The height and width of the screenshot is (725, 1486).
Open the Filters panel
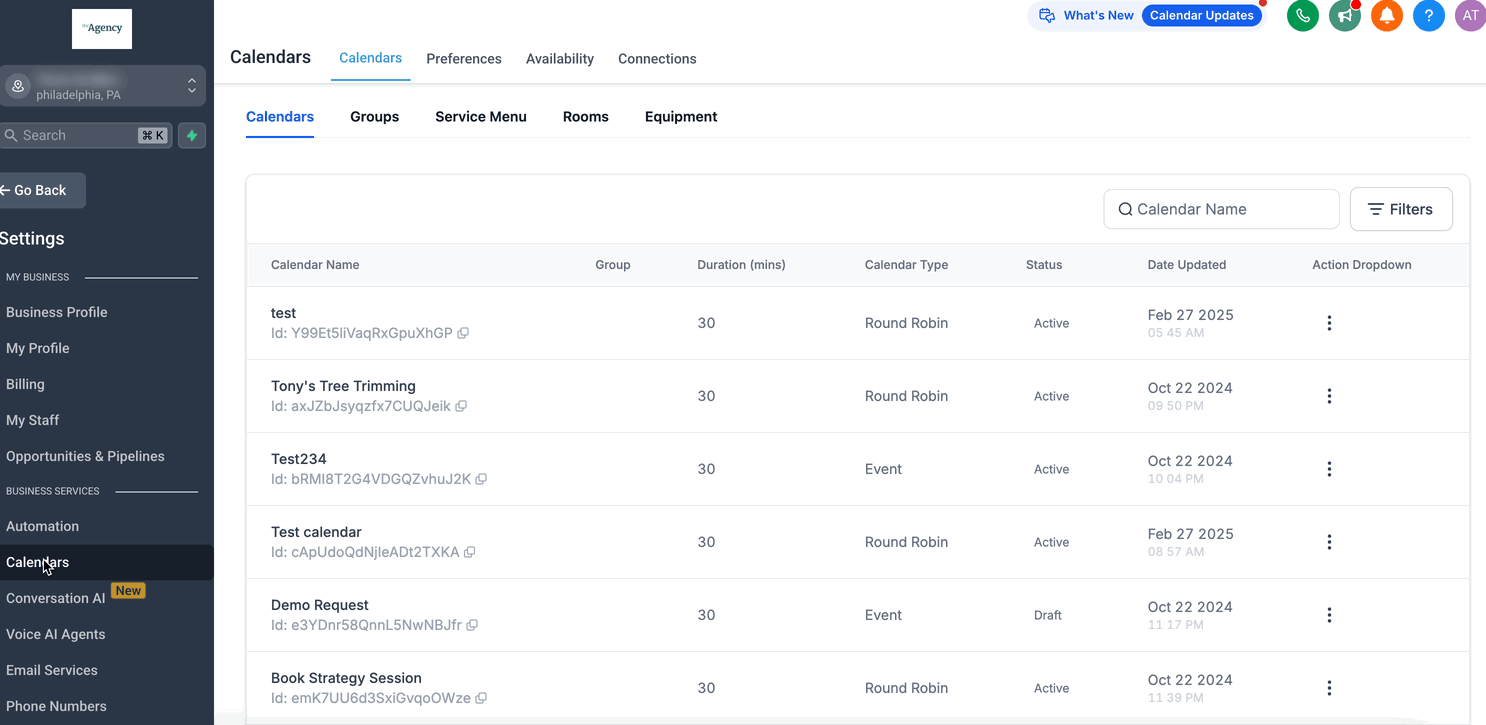coord(1401,209)
